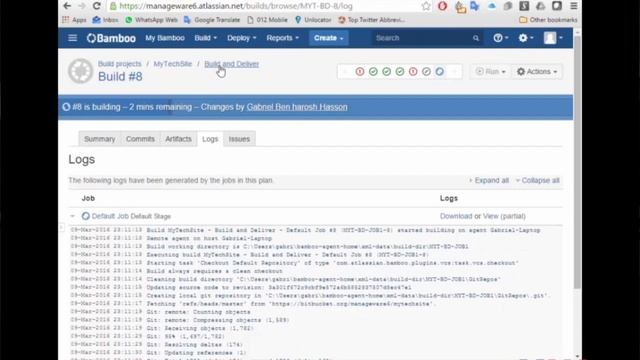
Task: Open the administration gear menu
Action: [x=525, y=38]
